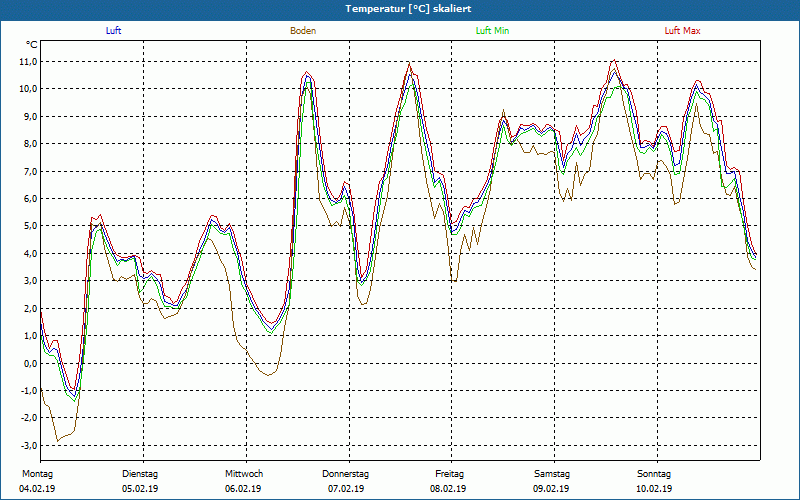
Task: Click the '0,0' y-axis value
Action: 30,364
